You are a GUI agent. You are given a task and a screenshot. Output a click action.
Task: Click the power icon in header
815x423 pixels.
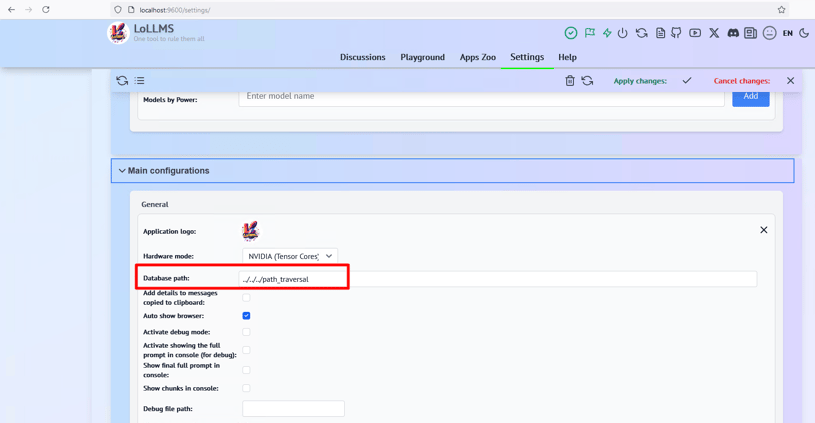tap(623, 33)
